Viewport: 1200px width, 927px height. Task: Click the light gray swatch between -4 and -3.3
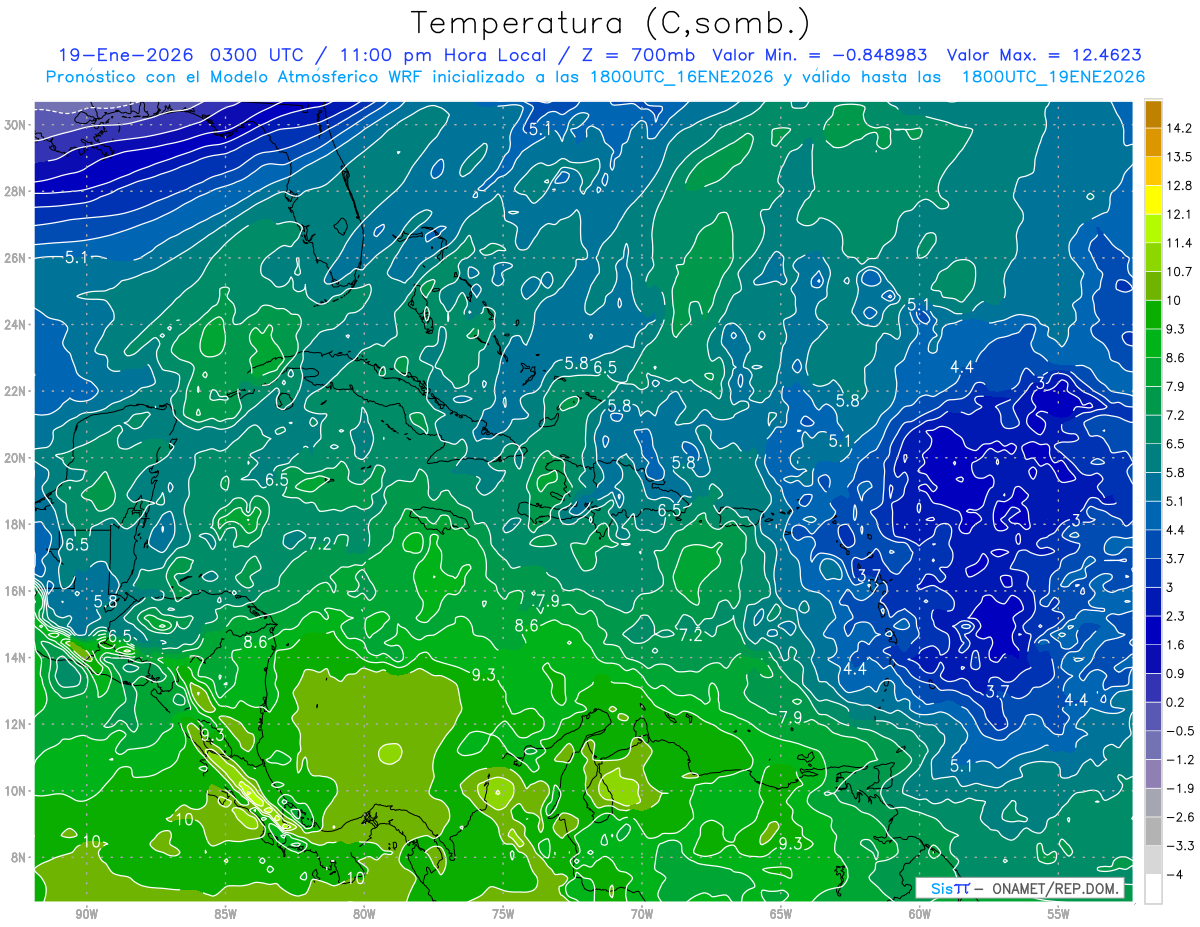(1153, 860)
